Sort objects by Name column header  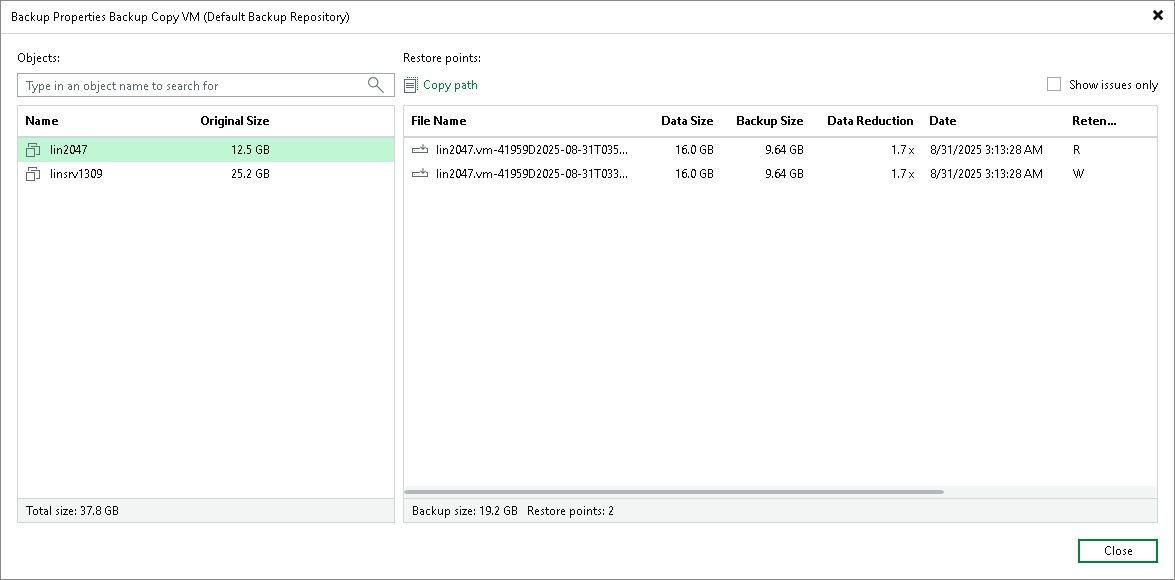[x=42, y=121]
